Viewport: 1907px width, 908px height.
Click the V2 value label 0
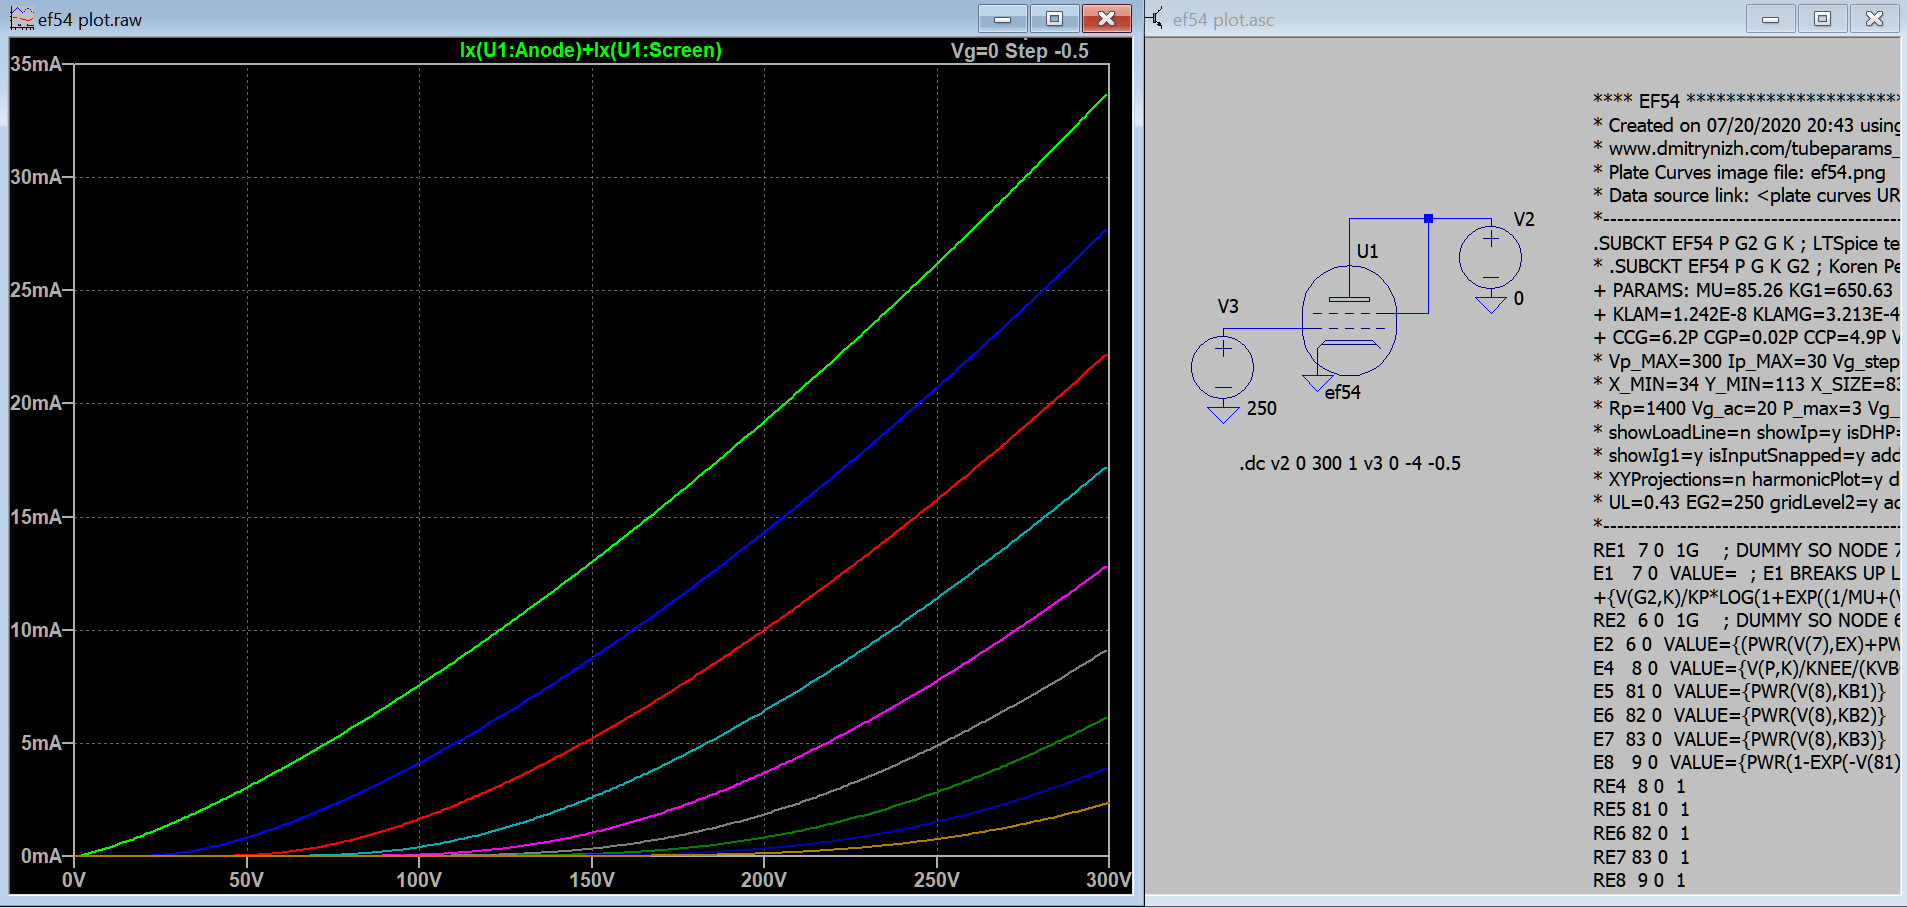[x=1519, y=298]
